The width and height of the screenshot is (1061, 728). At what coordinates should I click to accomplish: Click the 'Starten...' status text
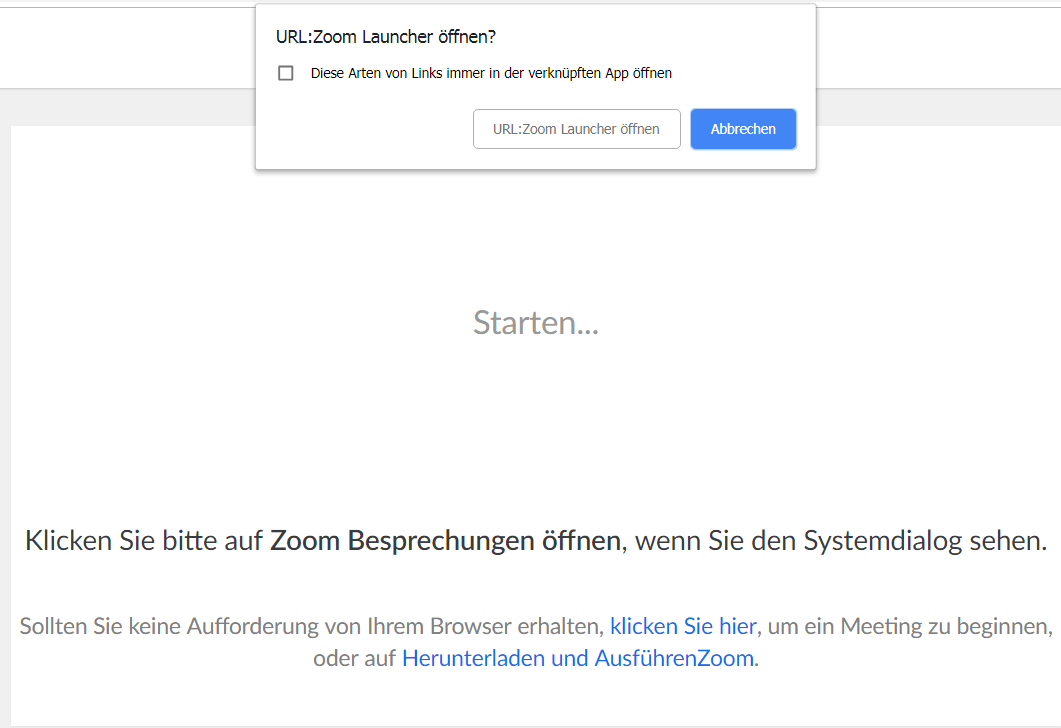pyautogui.click(x=536, y=323)
